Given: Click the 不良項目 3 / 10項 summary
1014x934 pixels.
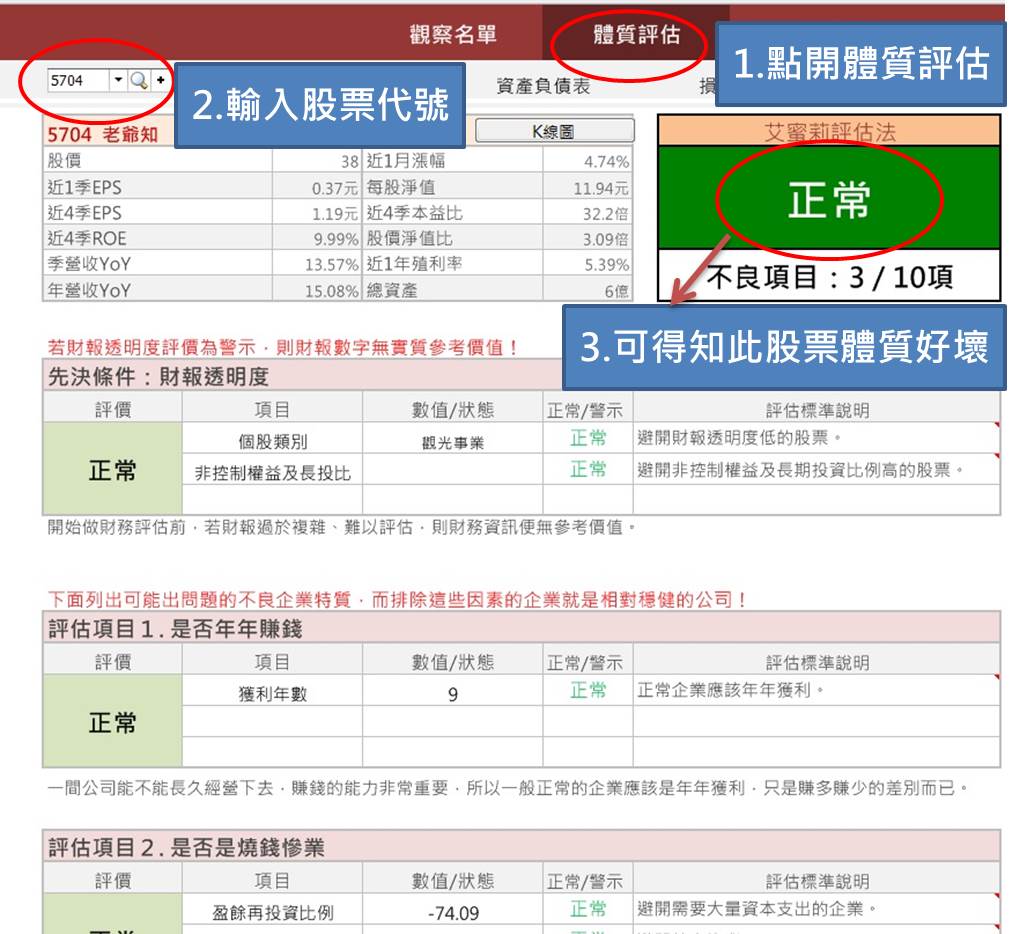Looking at the screenshot, I should coord(829,277).
